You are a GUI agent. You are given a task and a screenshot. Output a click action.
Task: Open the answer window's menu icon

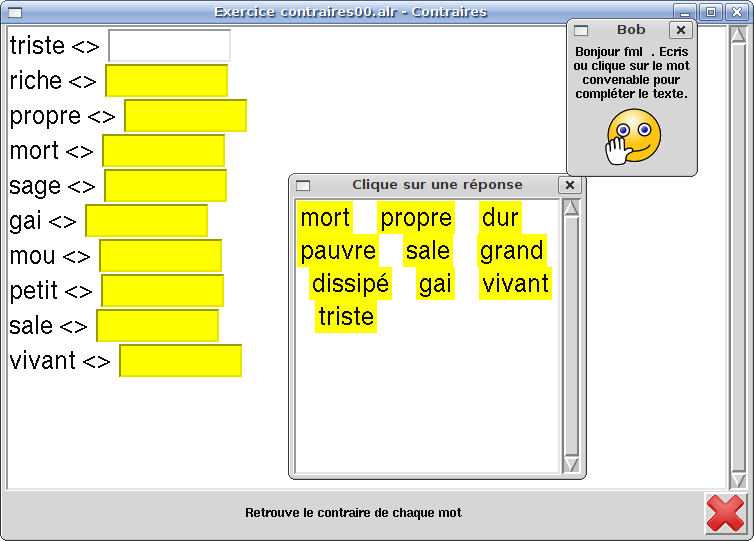303,186
